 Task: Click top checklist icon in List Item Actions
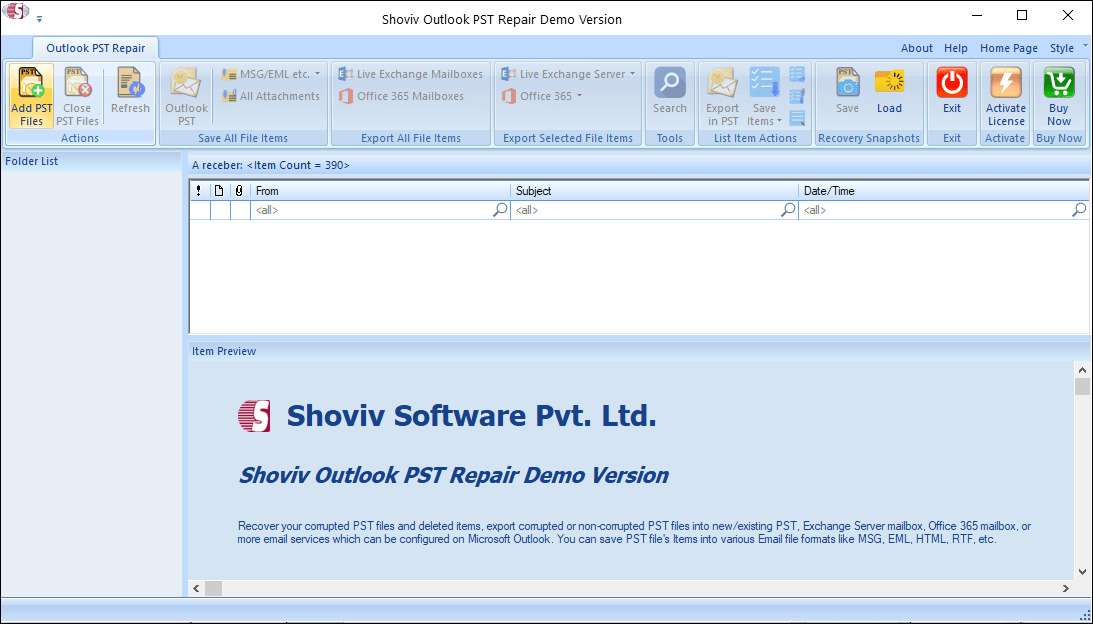coord(797,74)
